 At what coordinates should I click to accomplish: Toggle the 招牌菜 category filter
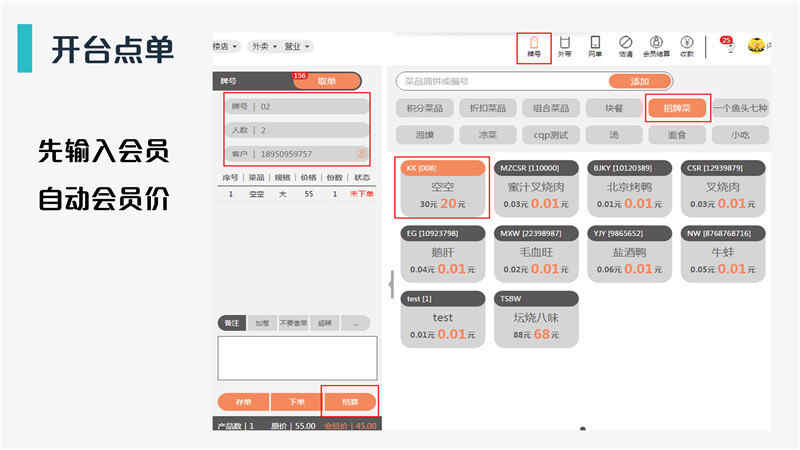(677, 108)
